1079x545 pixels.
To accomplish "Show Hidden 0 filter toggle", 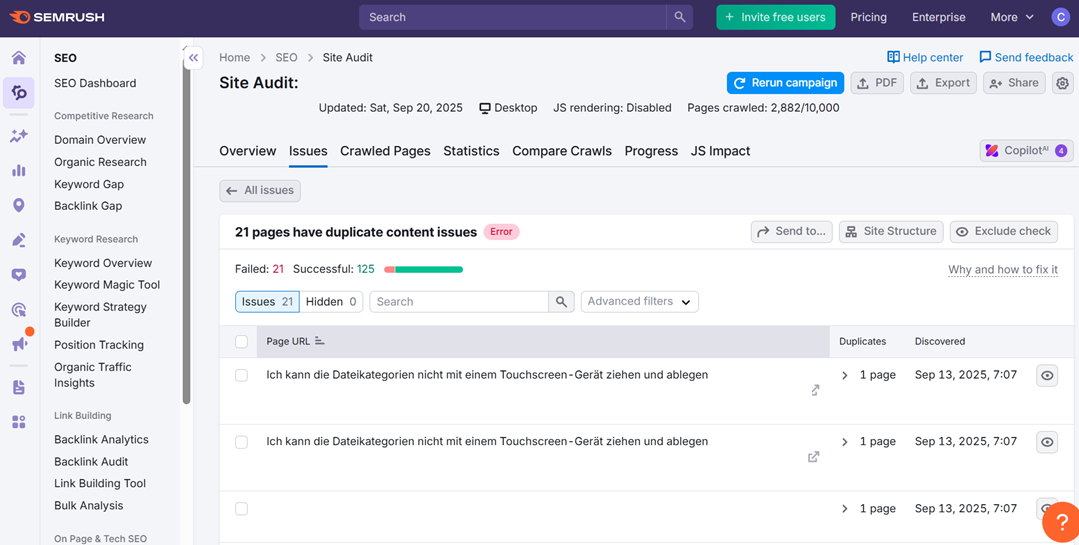I will click(x=331, y=301).
